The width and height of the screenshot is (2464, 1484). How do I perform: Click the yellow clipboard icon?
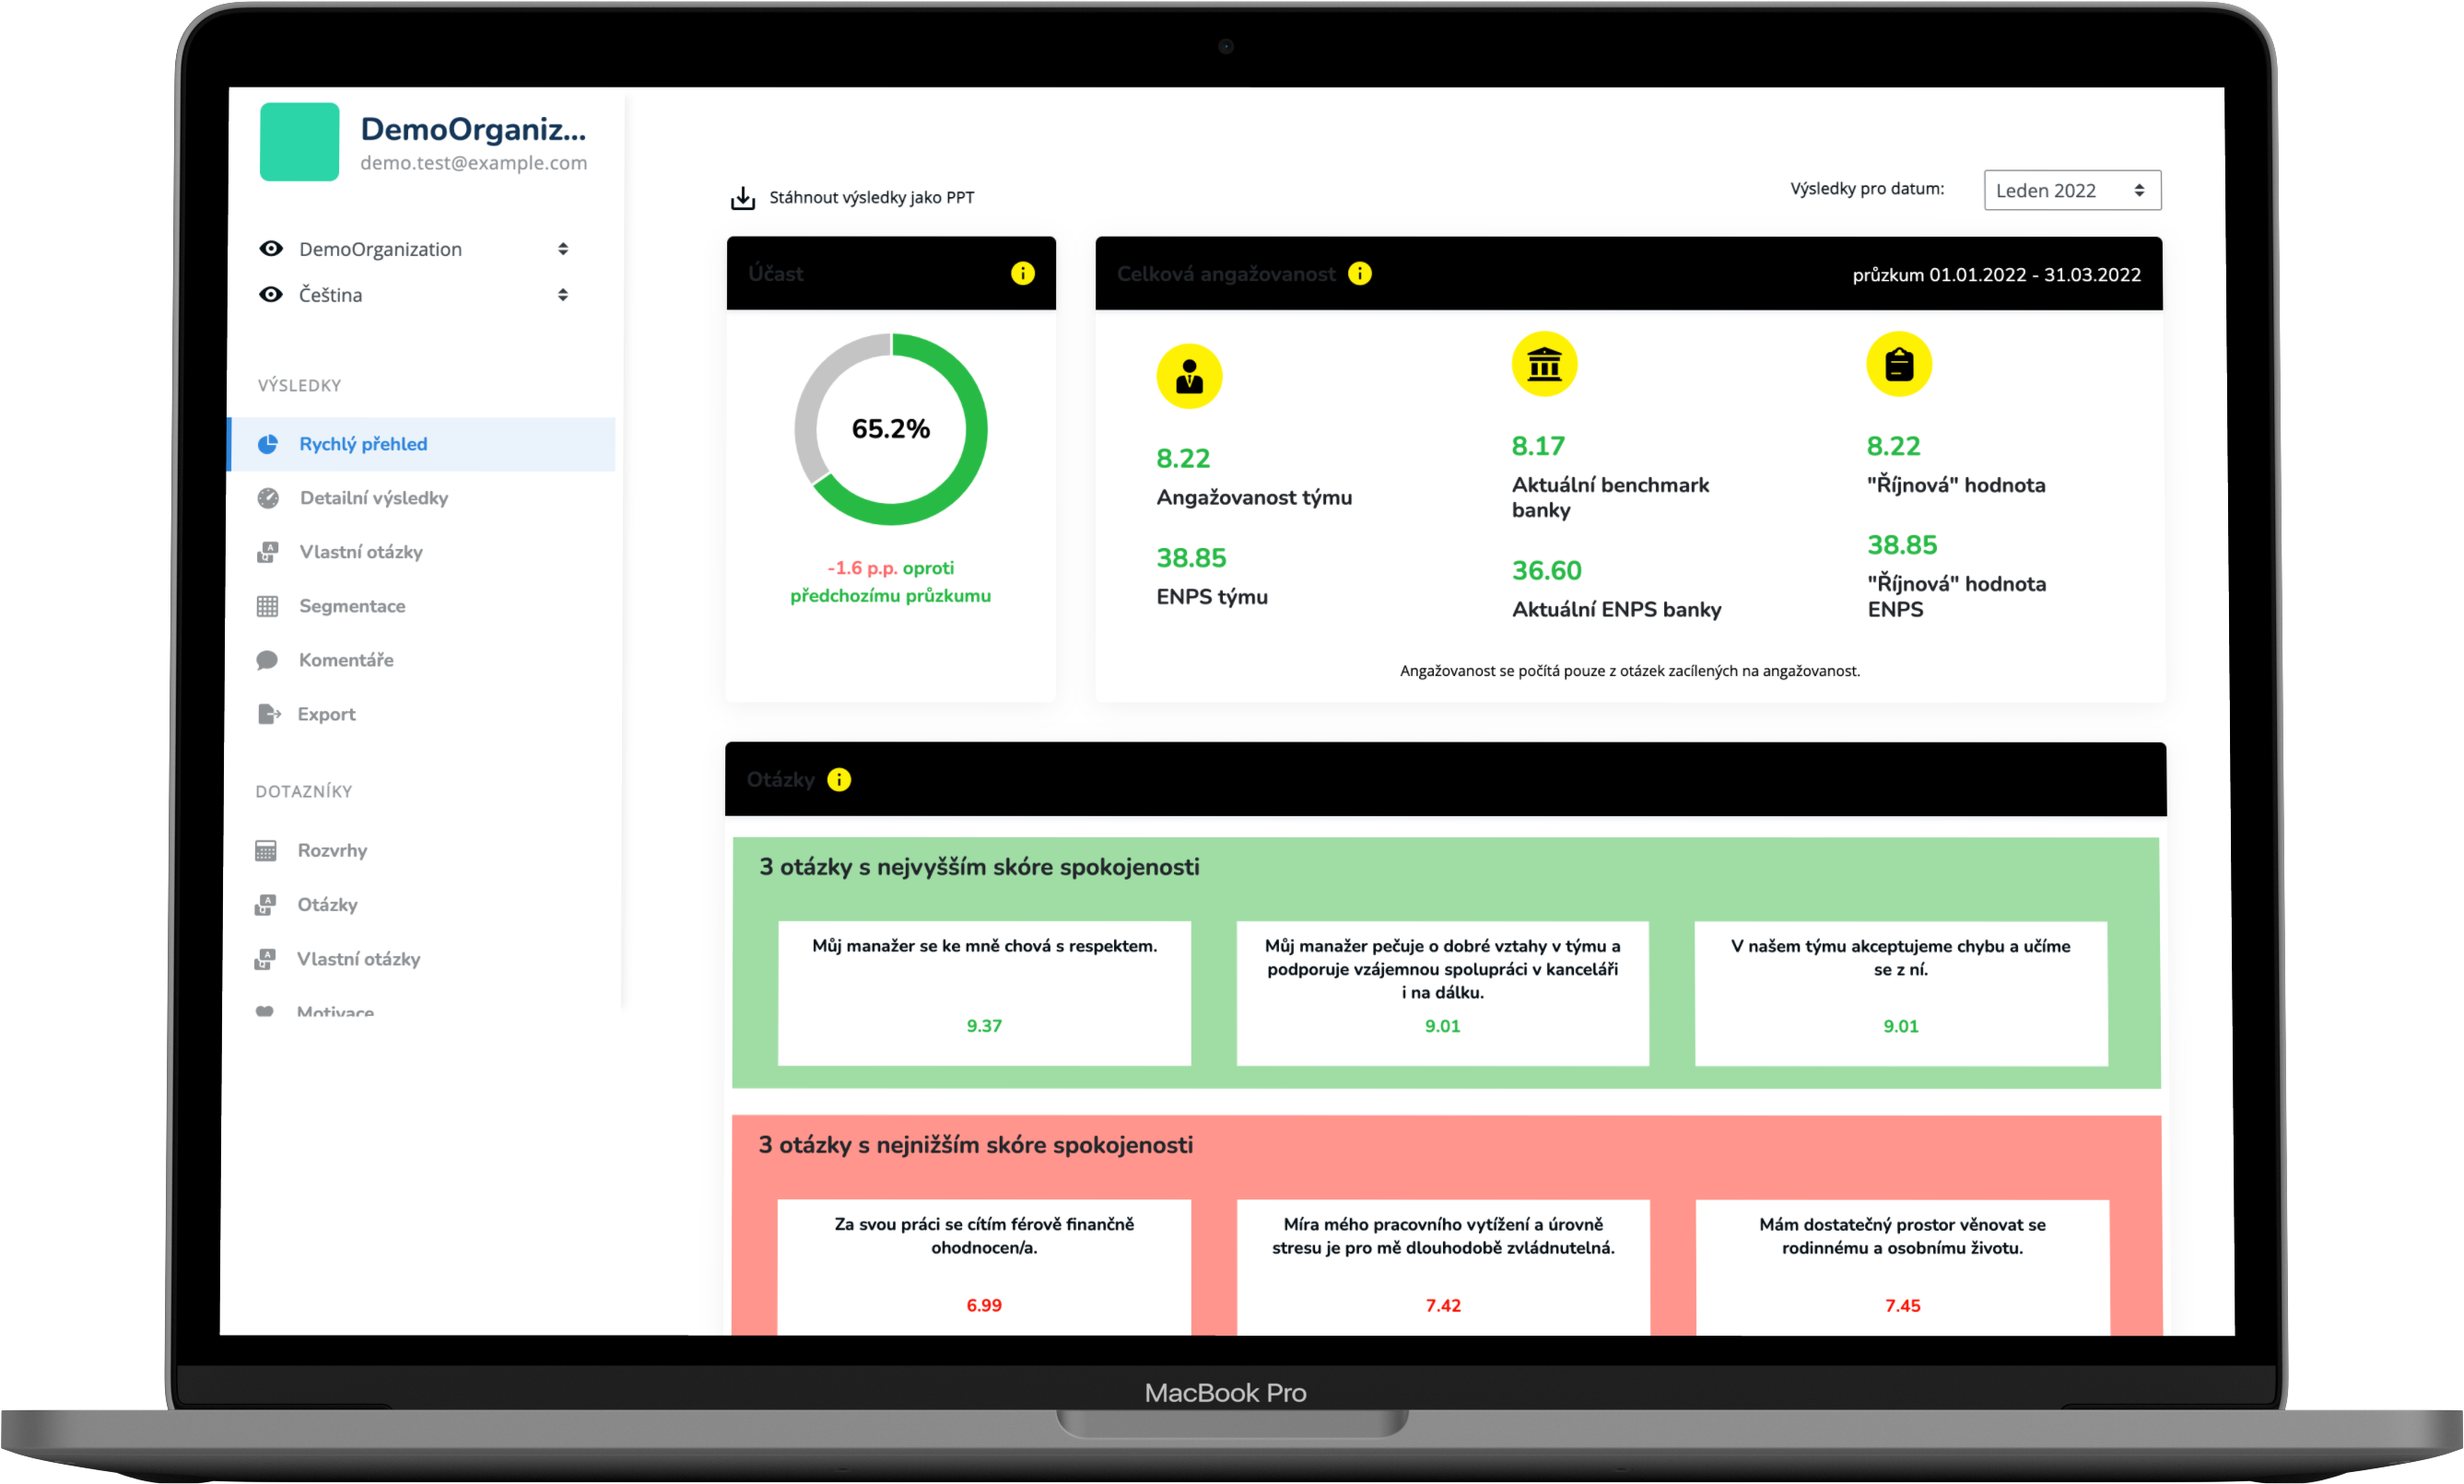(x=1899, y=365)
